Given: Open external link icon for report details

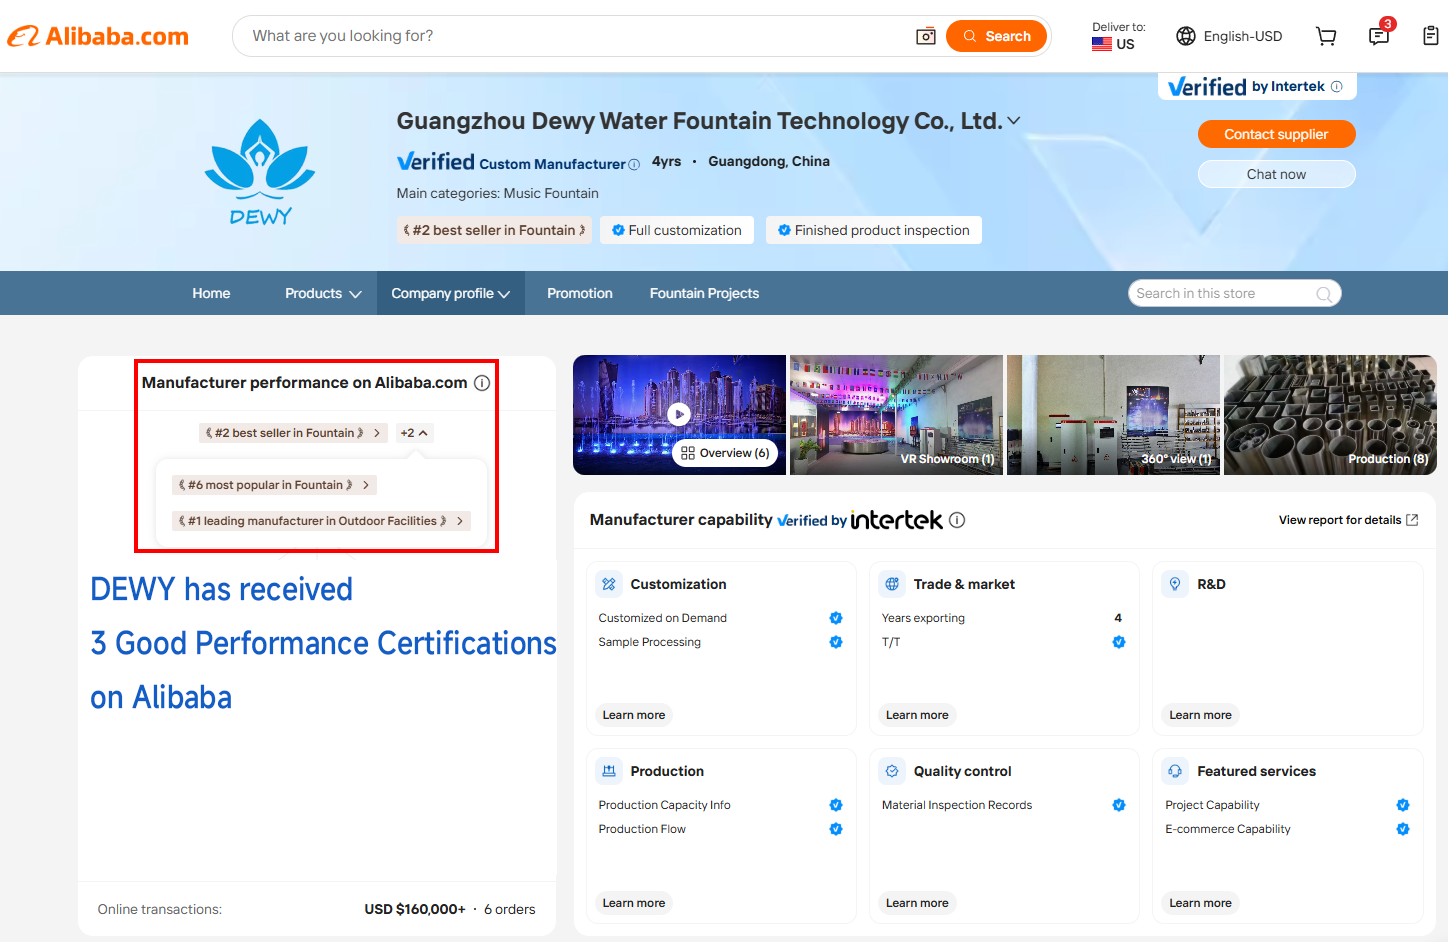Looking at the screenshot, I should click(1412, 520).
